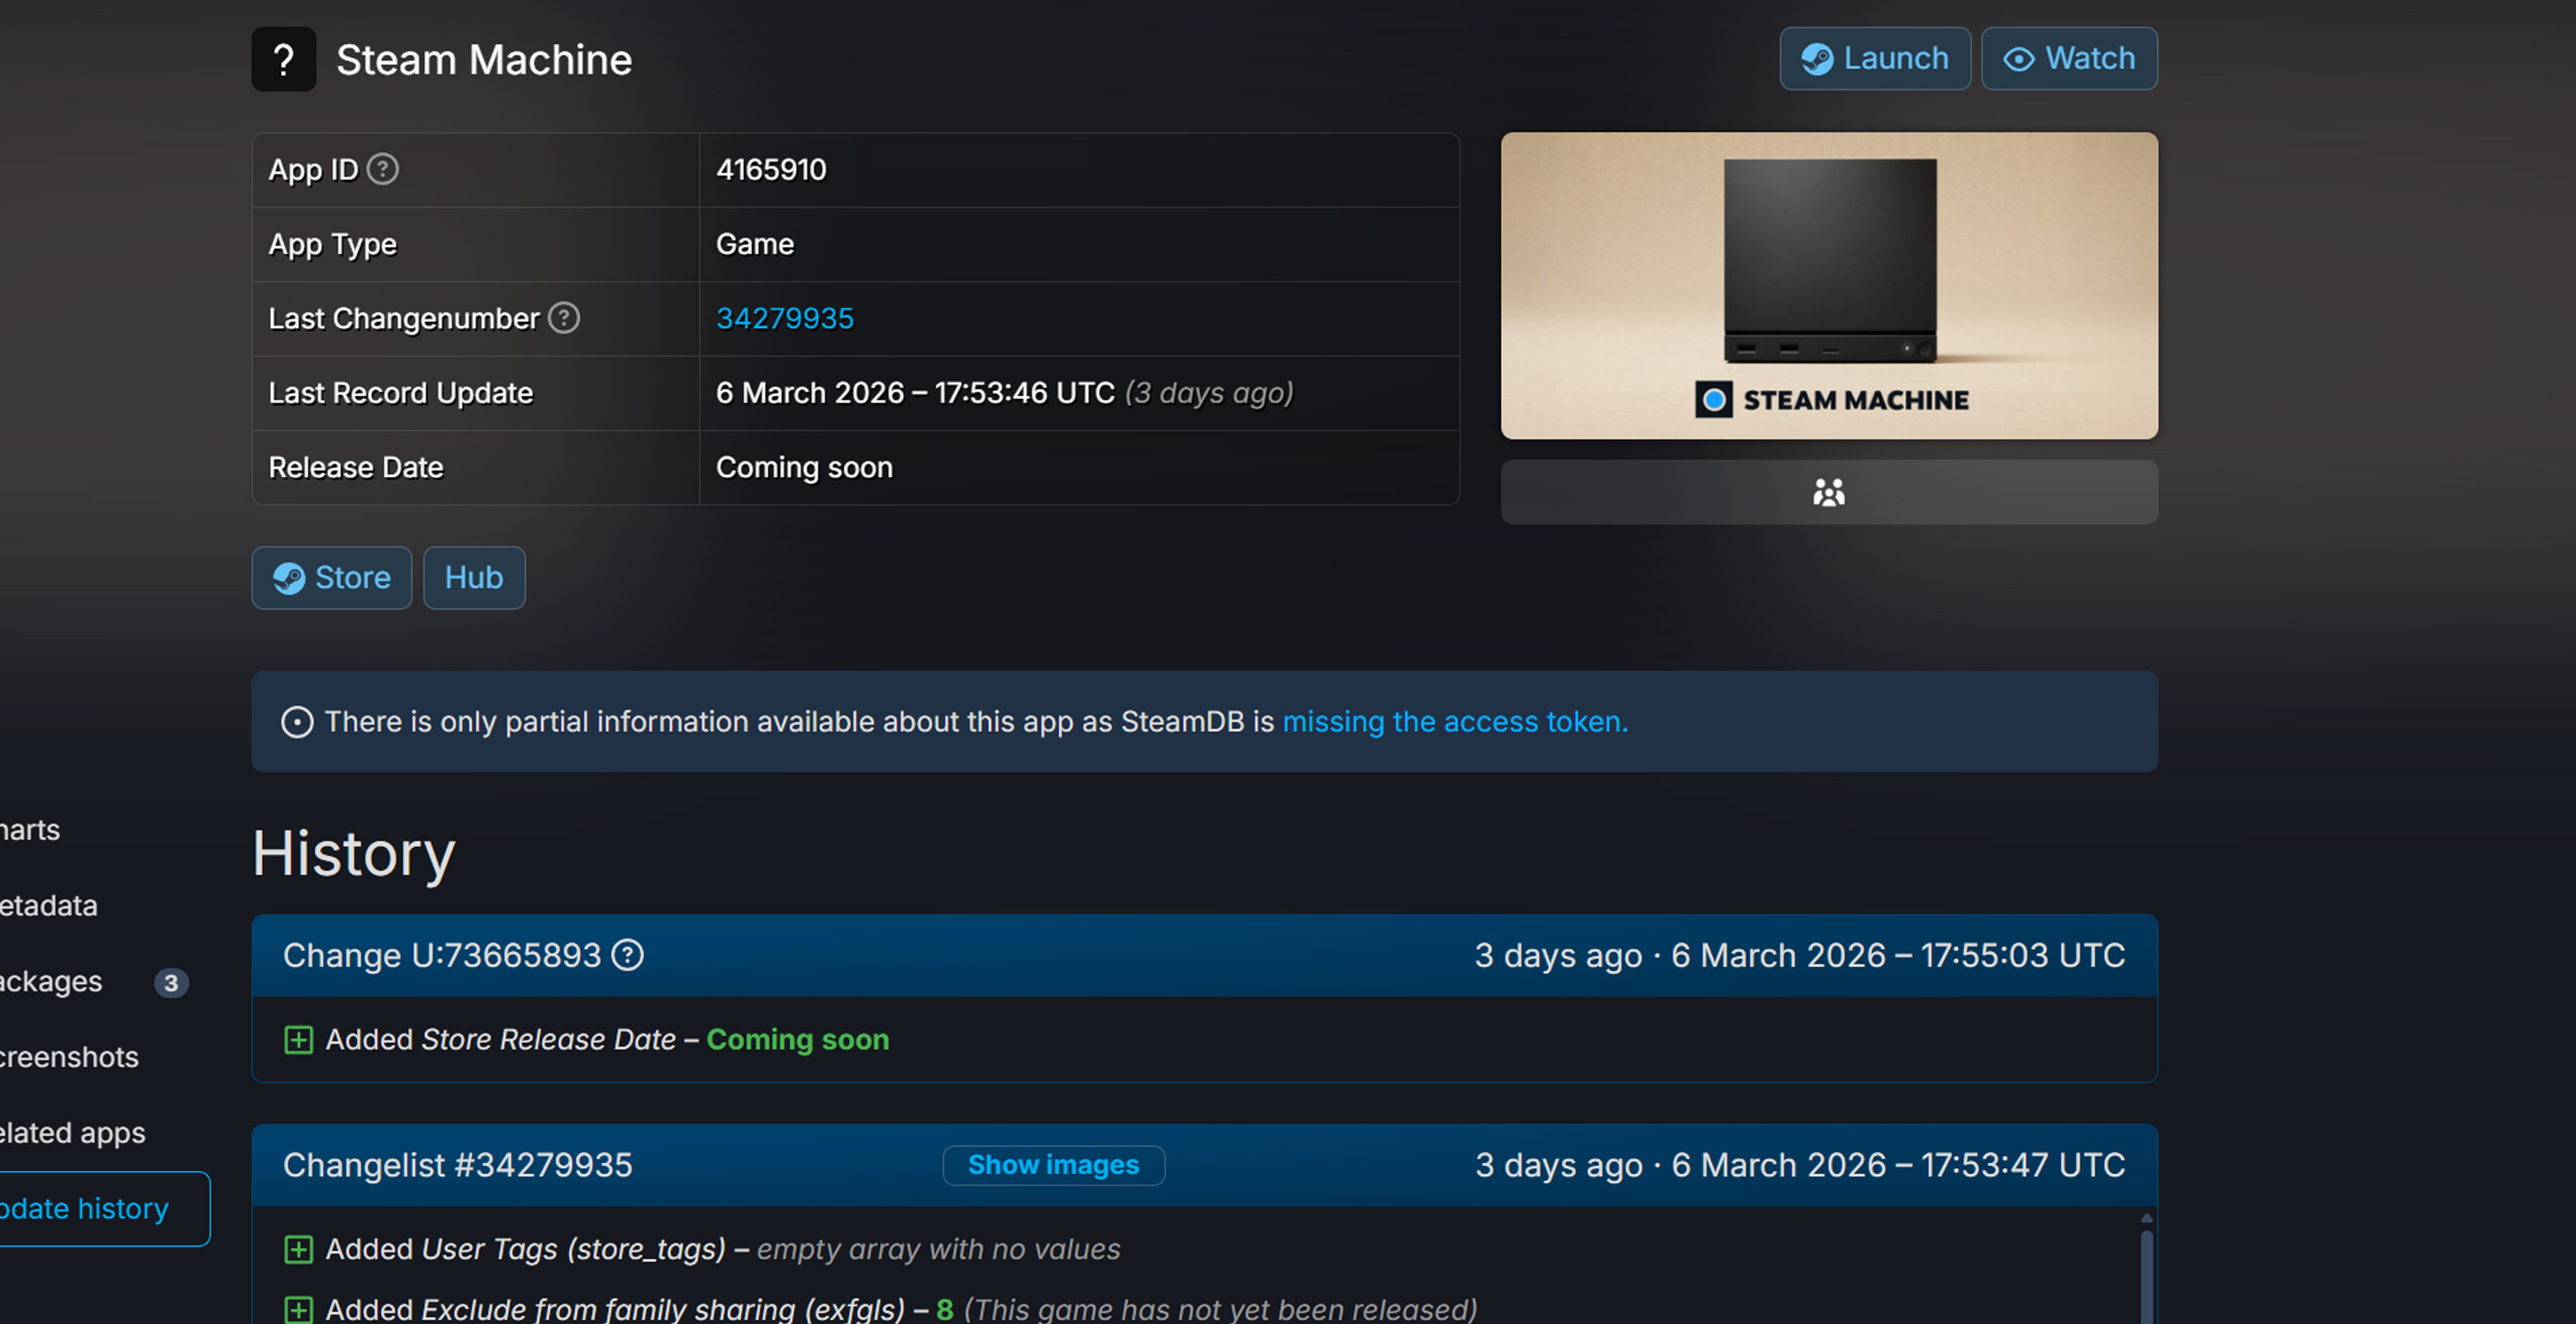Click the History section heading
The width and height of the screenshot is (2576, 1324).
354,854
